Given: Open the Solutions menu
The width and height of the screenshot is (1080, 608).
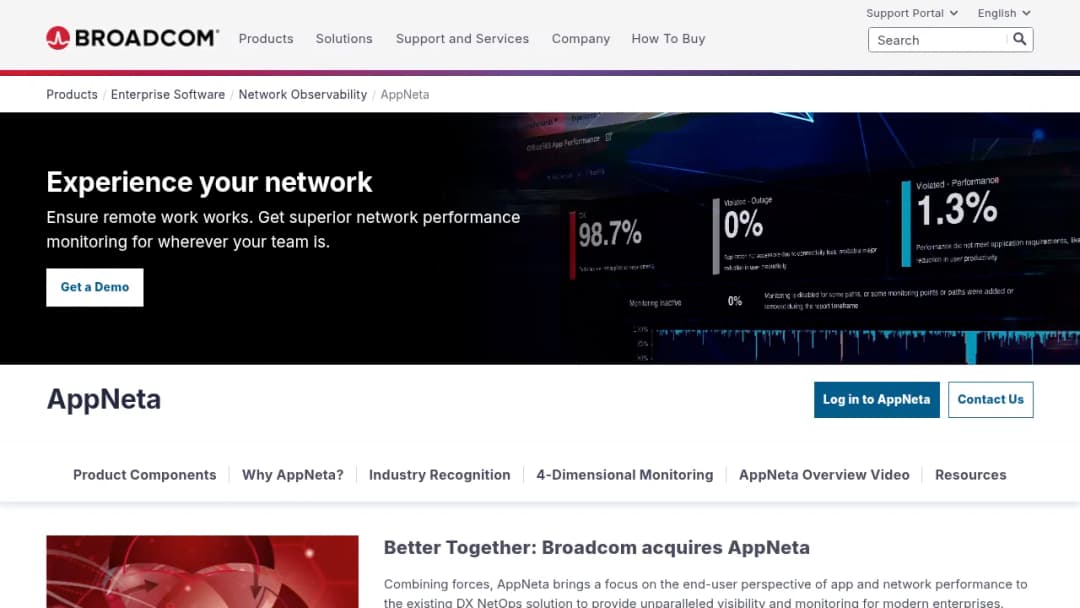Looking at the screenshot, I should [344, 39].
